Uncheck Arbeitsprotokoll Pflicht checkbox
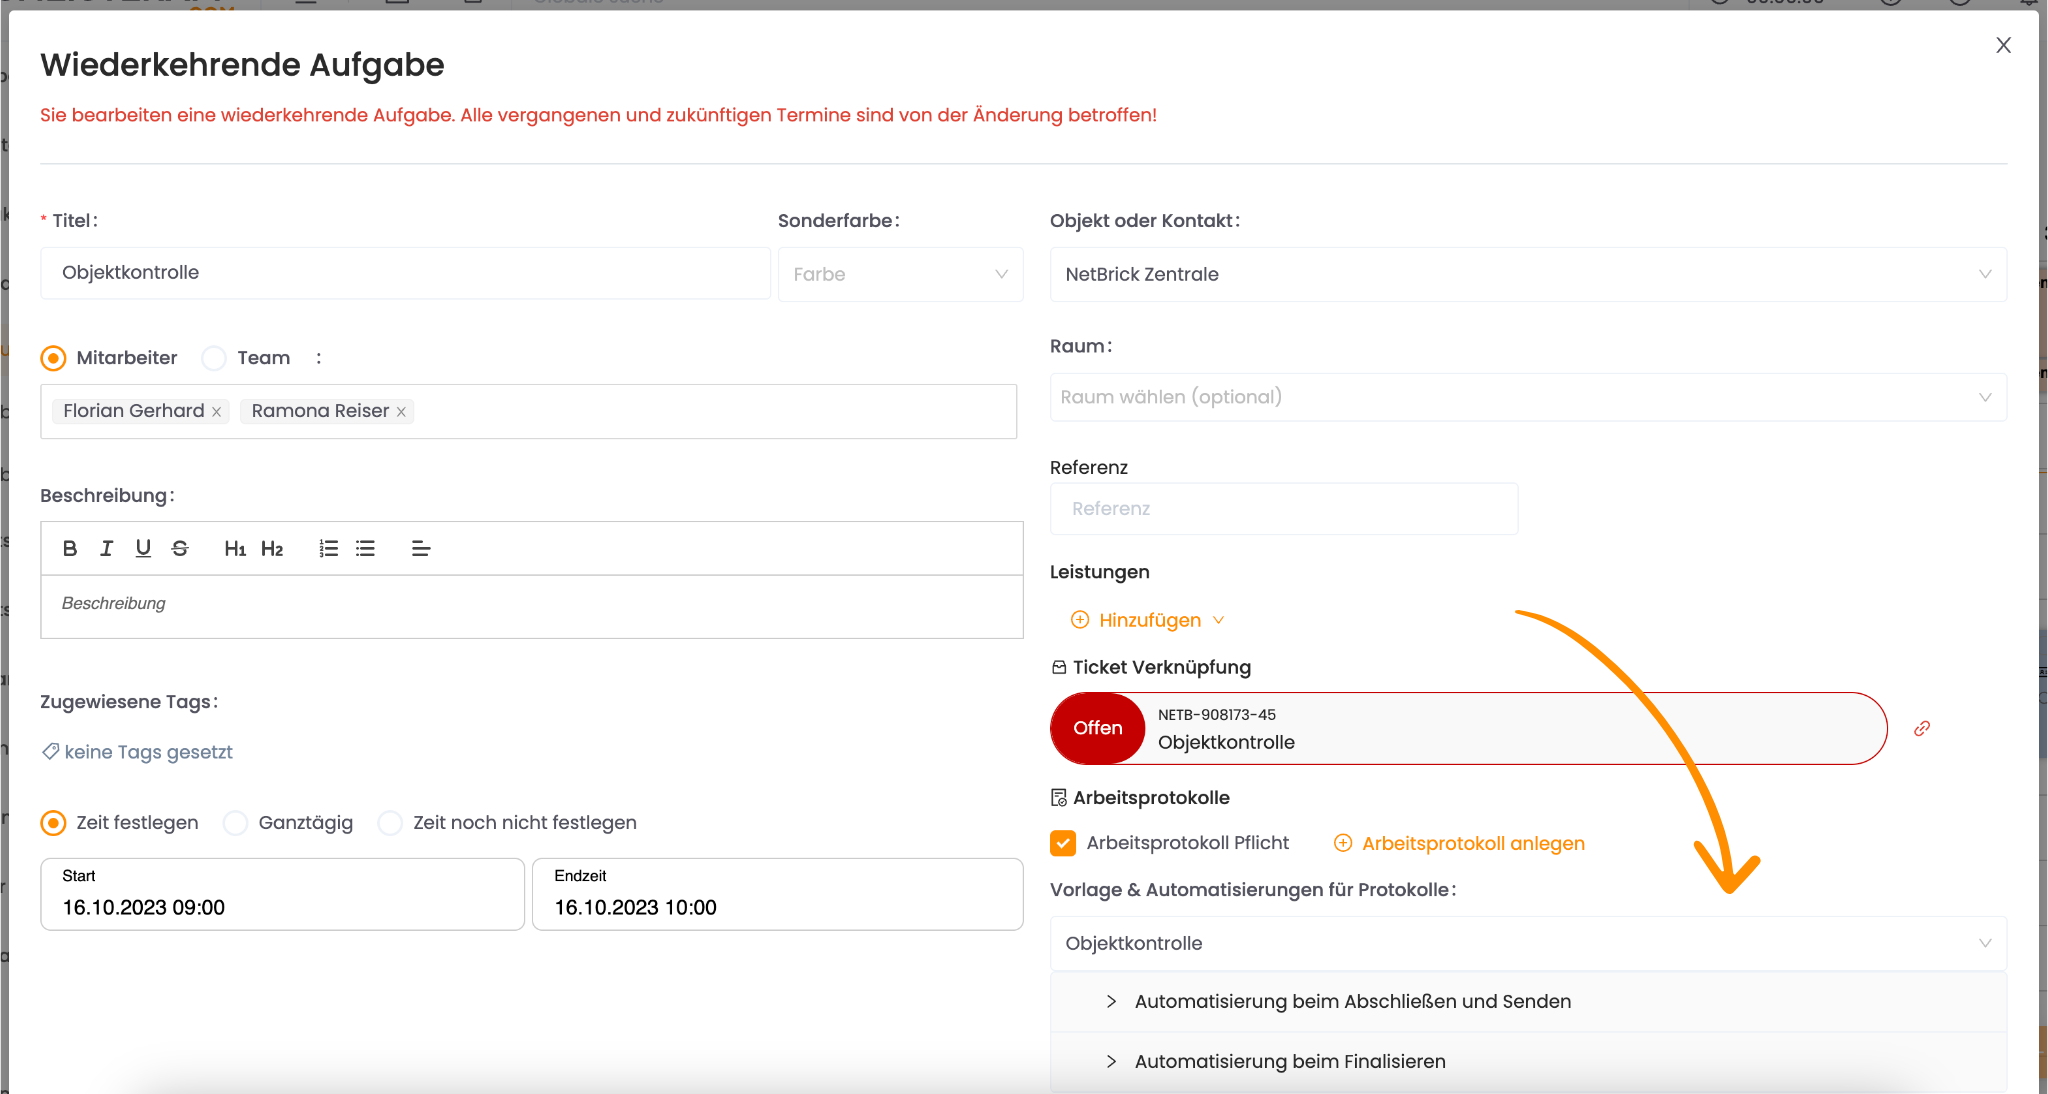The height and width of the screenshot is (1094, 2048). pos(1063,843)
